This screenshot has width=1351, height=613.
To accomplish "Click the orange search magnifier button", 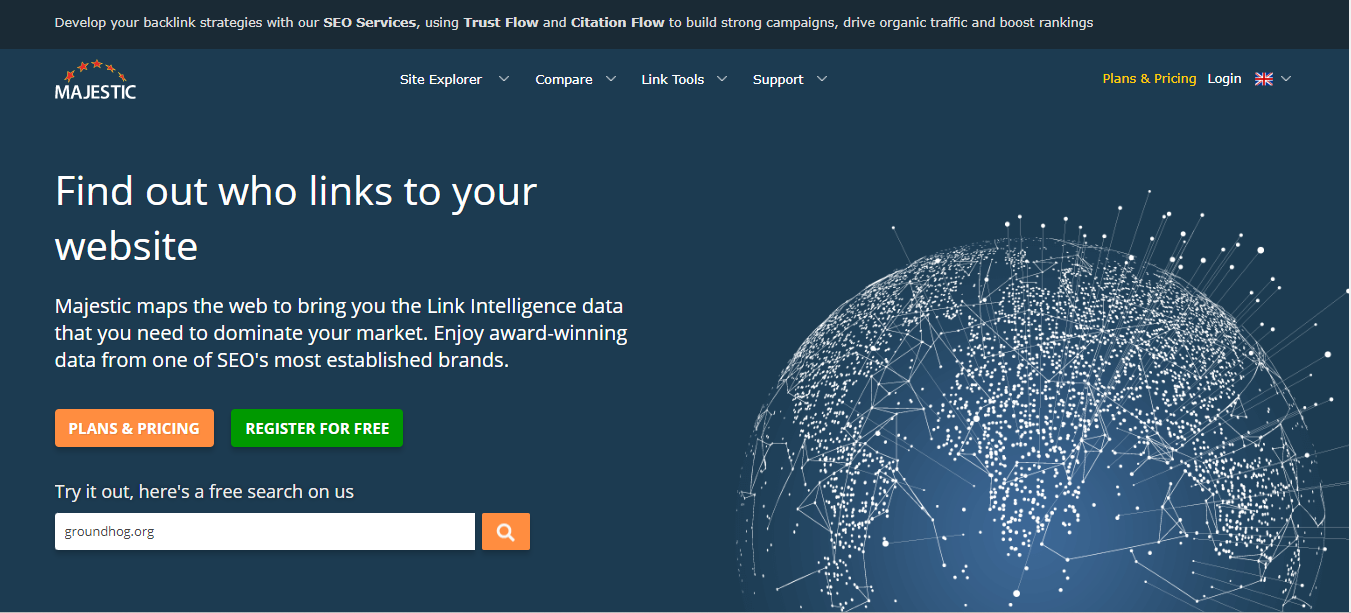I will (x=506, y=532).
